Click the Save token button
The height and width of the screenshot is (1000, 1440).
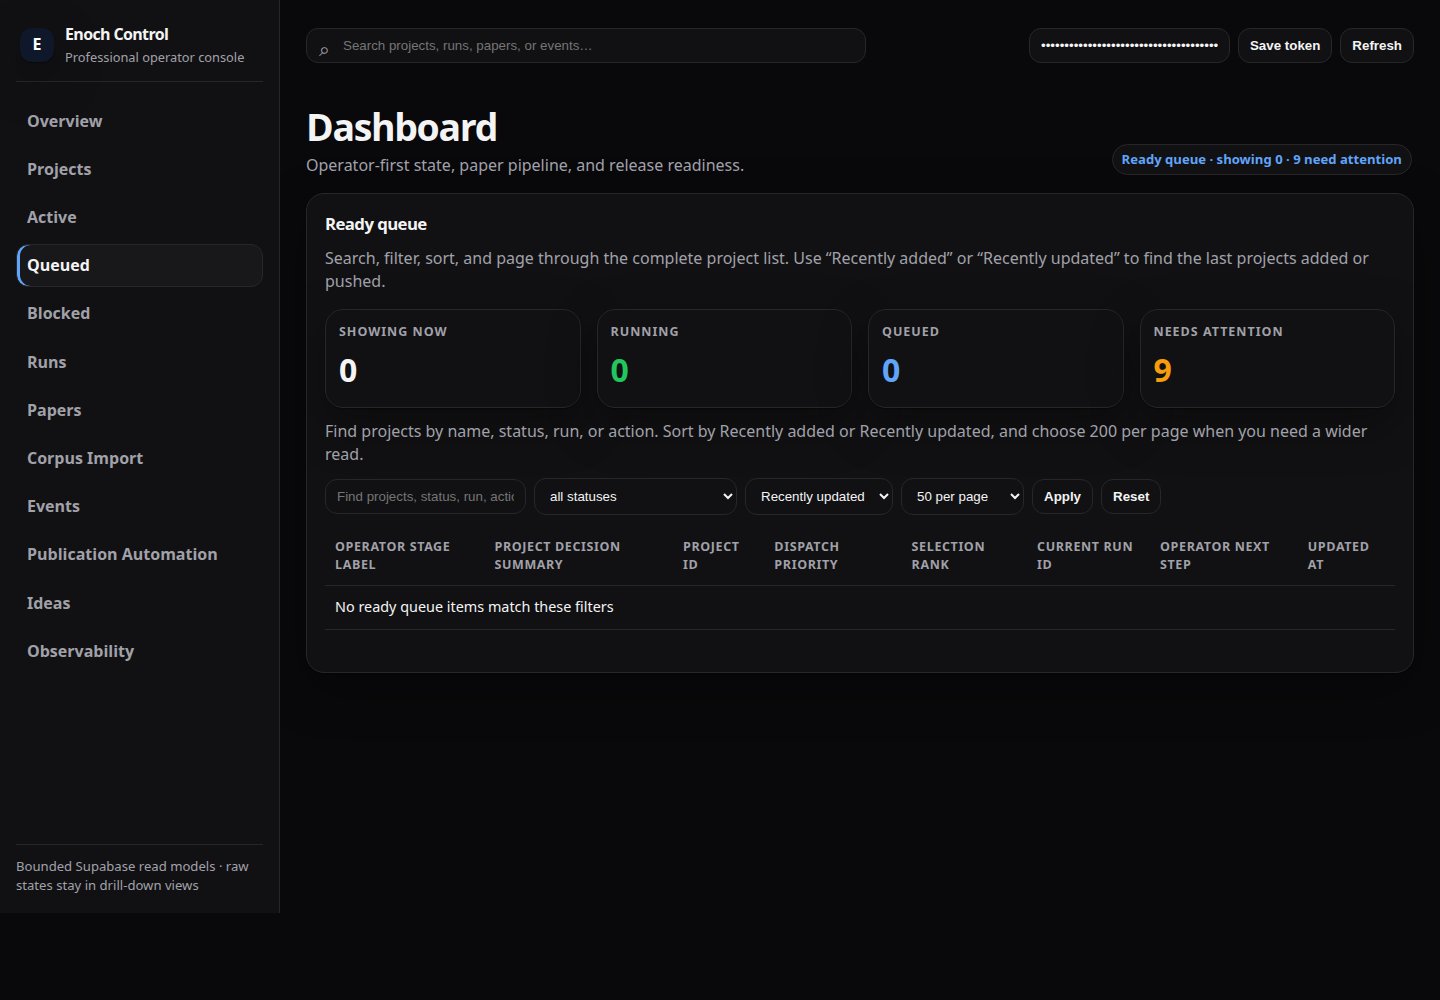coord(1285,45)
